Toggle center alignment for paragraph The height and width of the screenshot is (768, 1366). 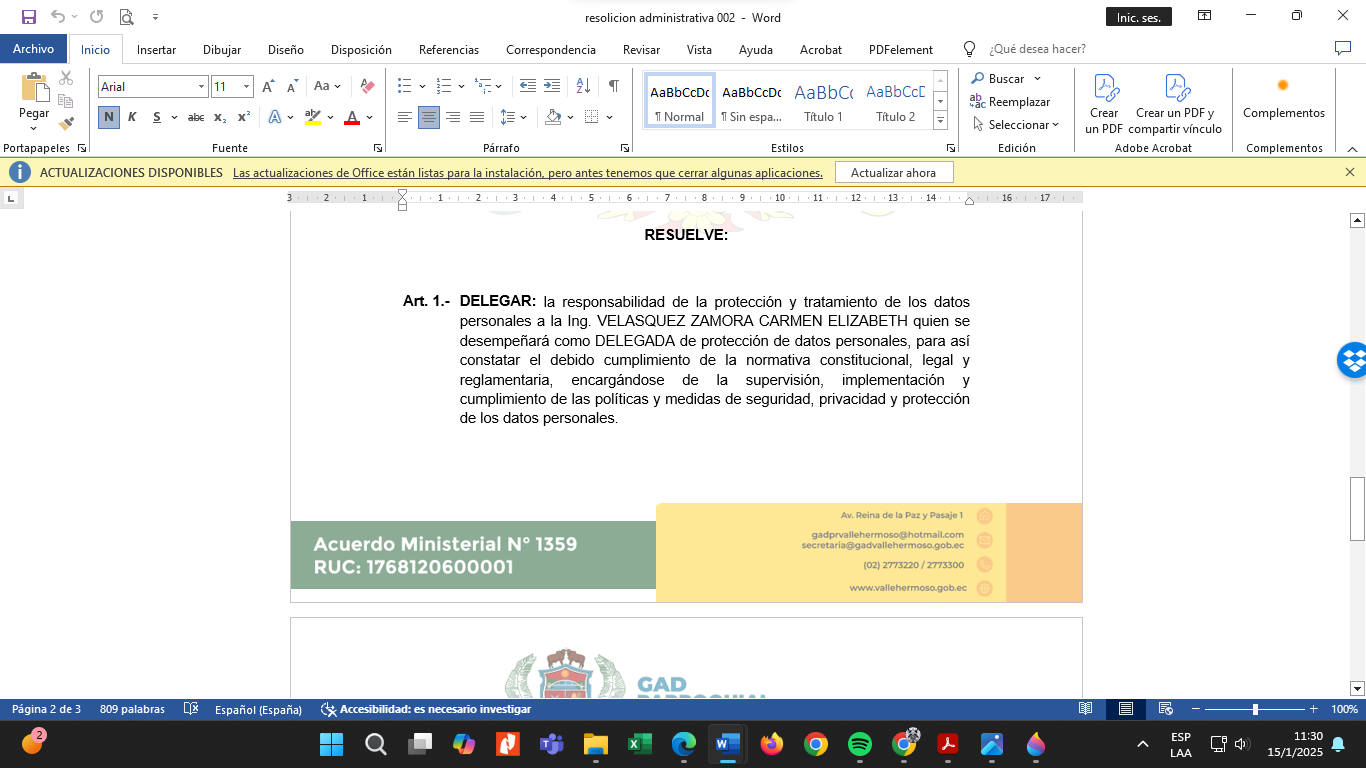click(428, 117)
